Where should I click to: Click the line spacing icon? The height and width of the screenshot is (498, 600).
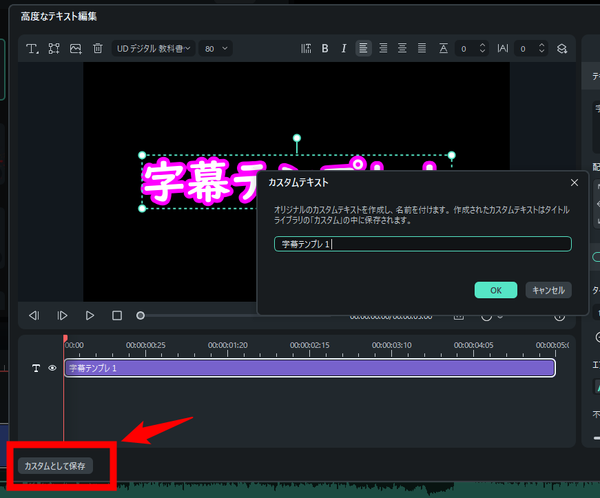click(443, 49)
